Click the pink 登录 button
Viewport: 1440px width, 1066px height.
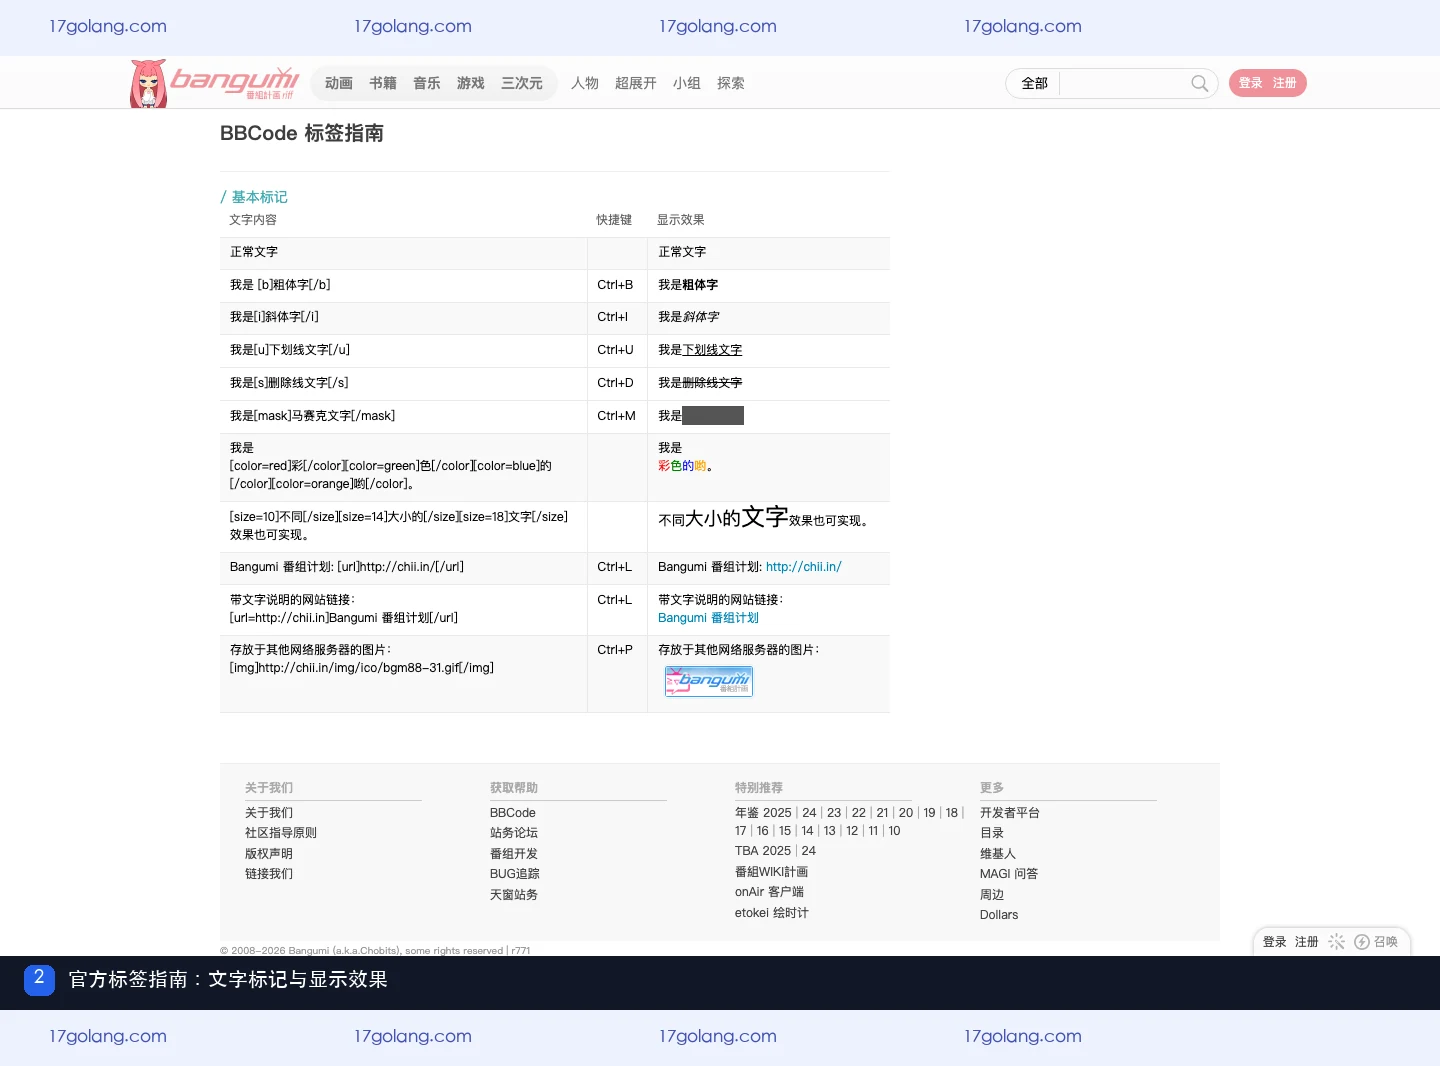pyautogui.click(x=1251, y=83)
